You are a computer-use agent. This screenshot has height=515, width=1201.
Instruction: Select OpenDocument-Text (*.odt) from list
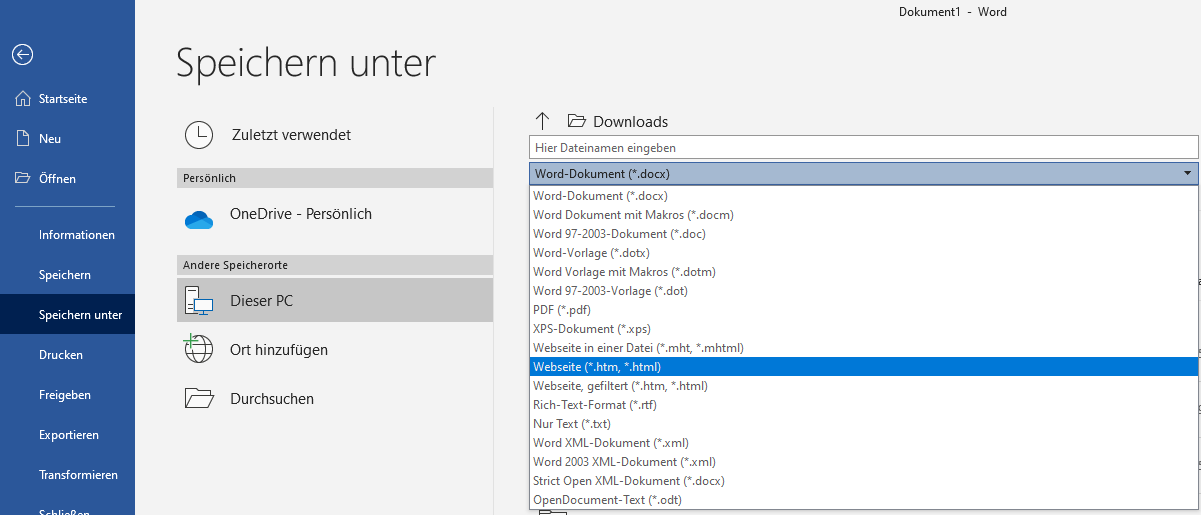(x=607, y=500)
